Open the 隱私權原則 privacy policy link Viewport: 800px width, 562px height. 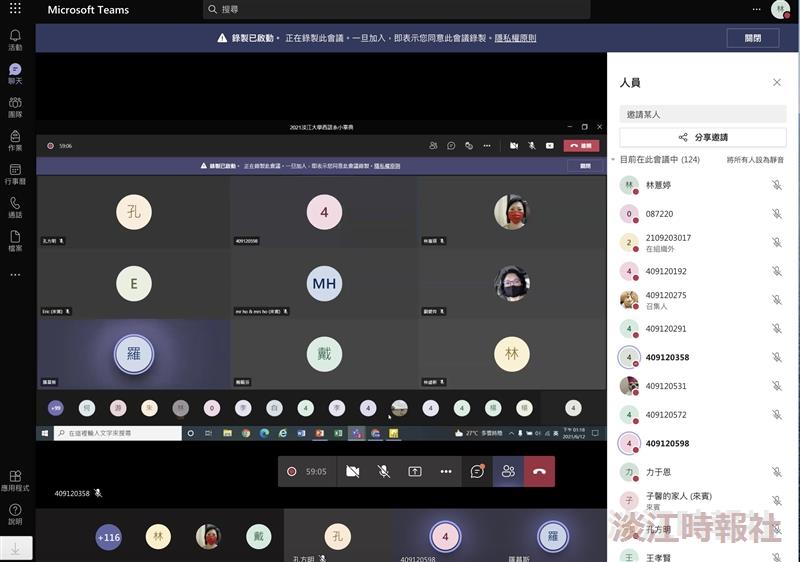tap(515, 38)
